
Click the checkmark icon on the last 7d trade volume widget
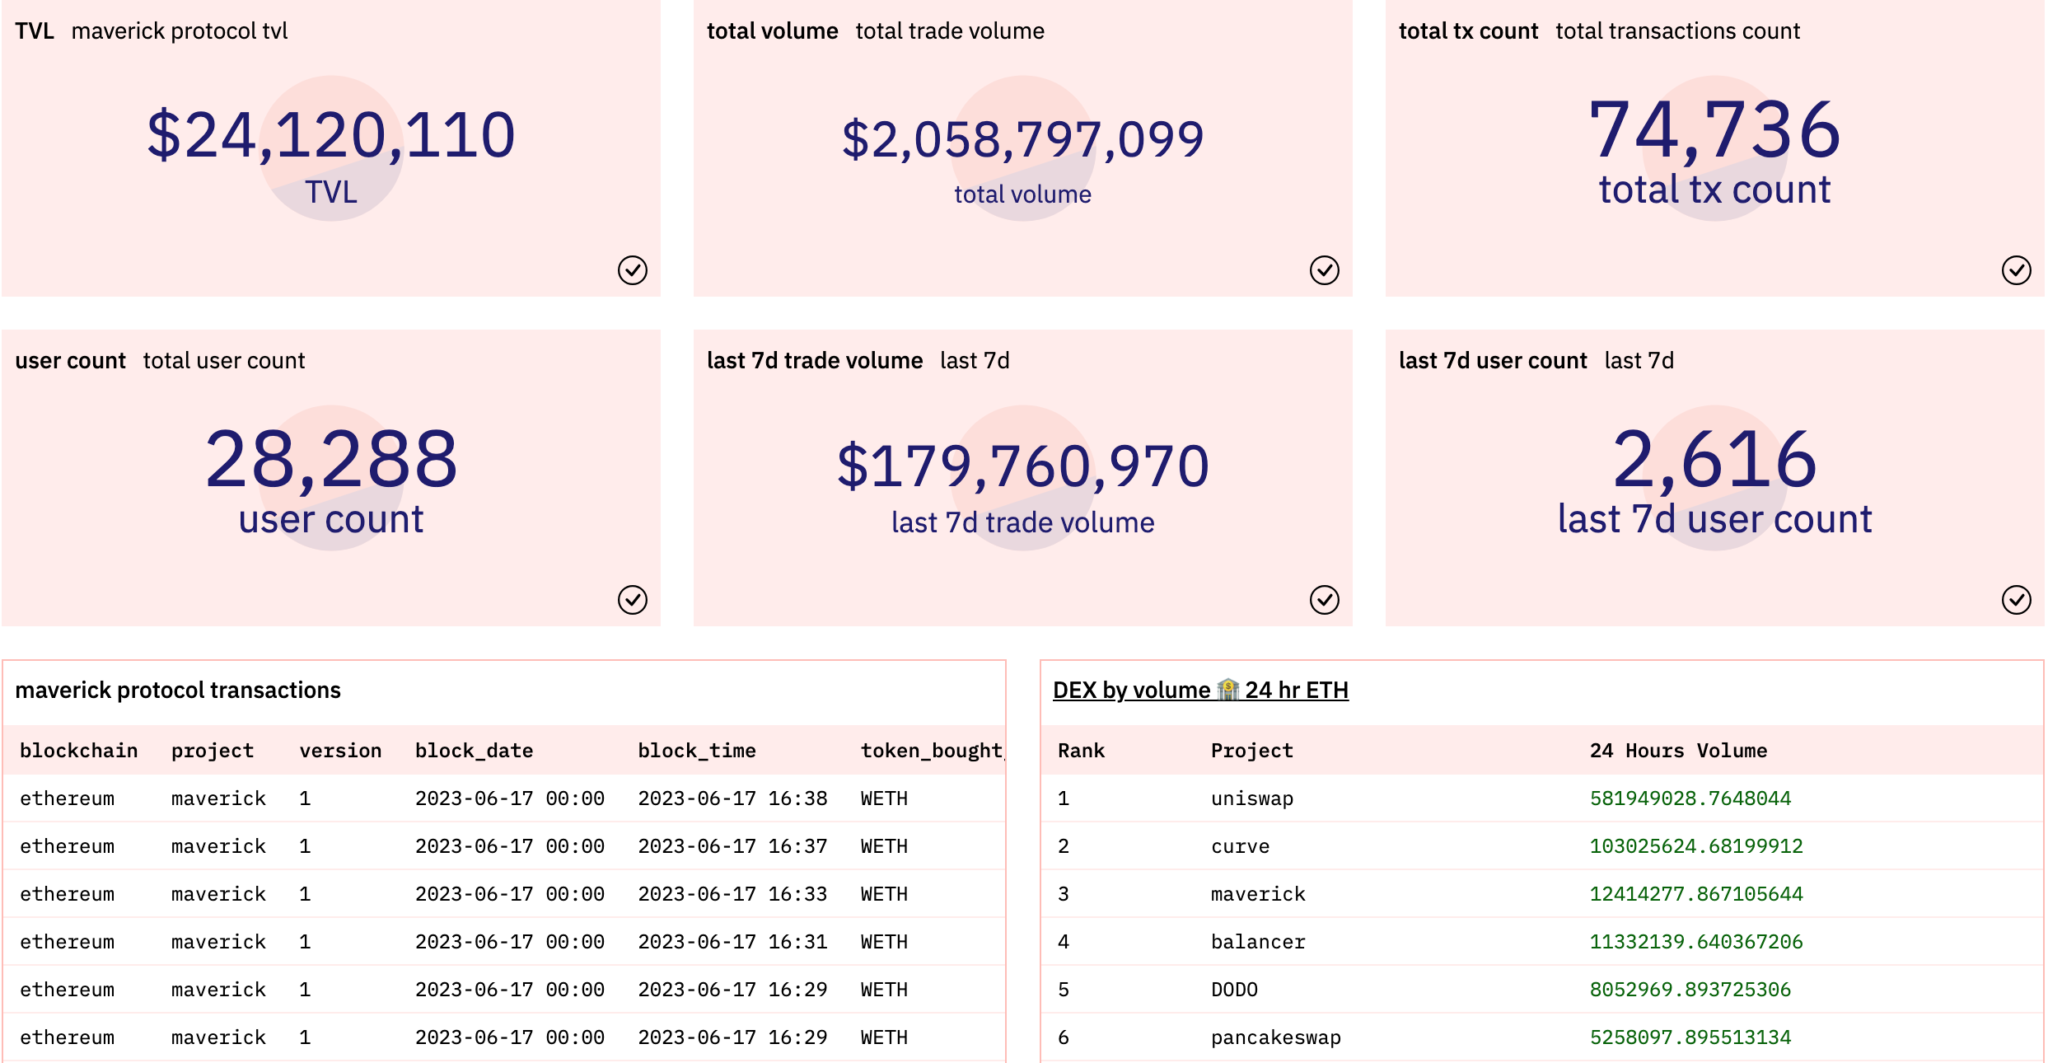pos(1324,600)
